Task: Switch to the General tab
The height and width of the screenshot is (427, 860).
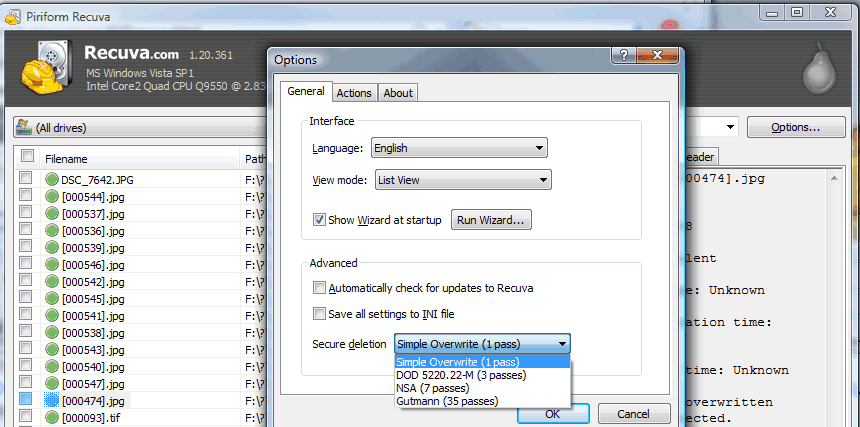Action: click(x=306, y=91)
